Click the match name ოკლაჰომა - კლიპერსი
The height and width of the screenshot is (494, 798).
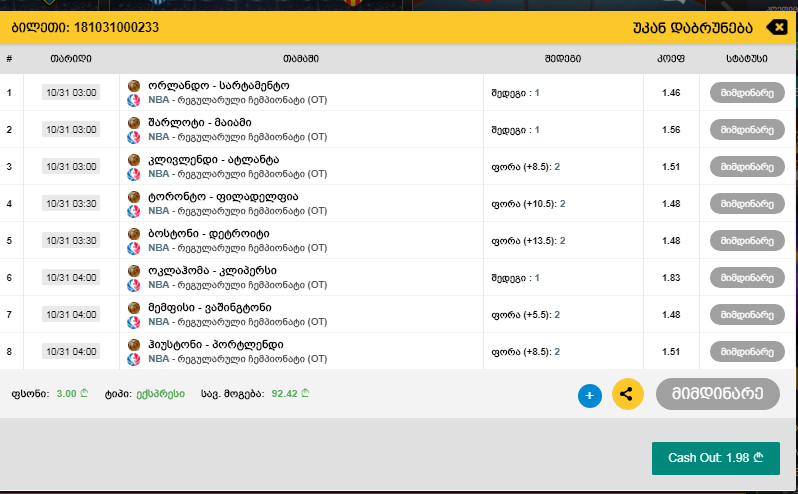212,271
